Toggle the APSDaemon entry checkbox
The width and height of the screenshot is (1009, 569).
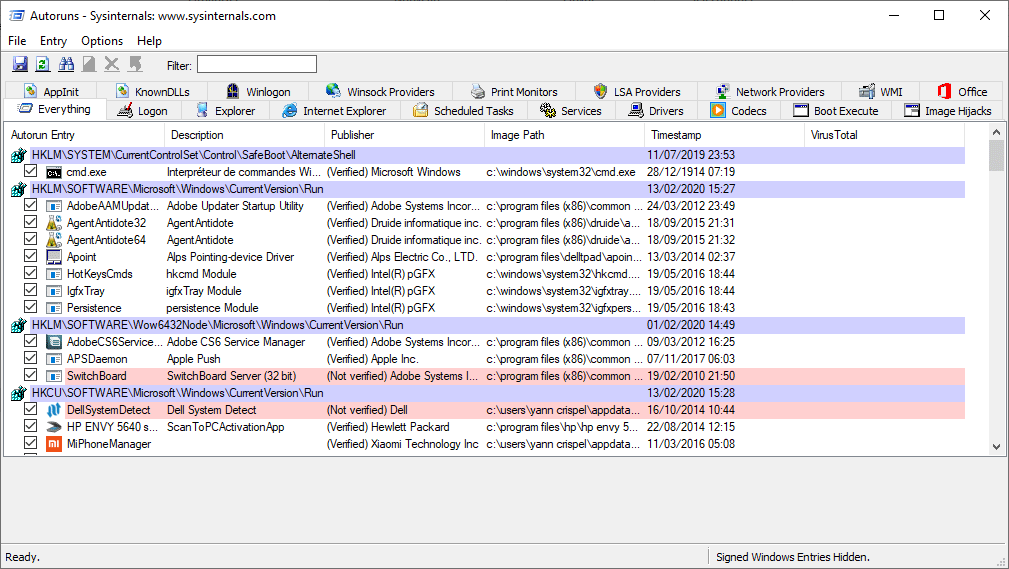coord(31,359)
